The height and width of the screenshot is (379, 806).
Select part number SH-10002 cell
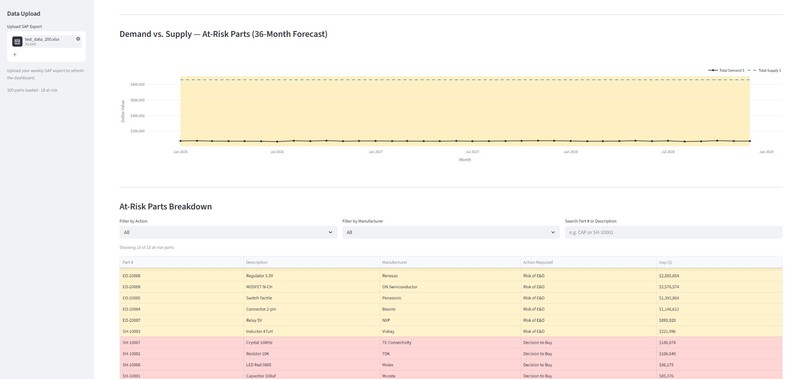point(181,354)
